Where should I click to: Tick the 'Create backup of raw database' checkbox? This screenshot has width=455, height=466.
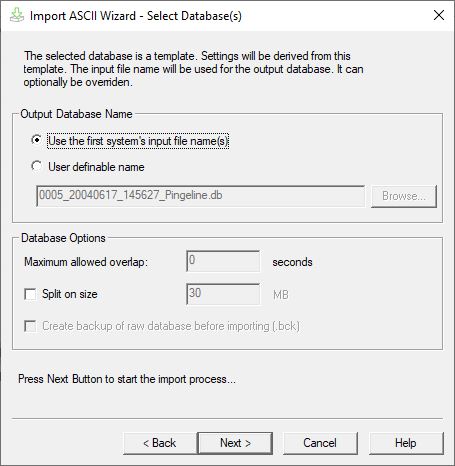30,326
